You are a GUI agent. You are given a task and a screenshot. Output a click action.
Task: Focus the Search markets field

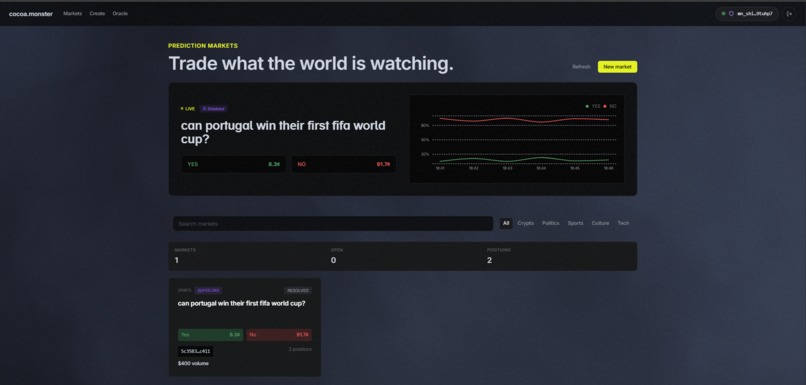coord(333,224)
